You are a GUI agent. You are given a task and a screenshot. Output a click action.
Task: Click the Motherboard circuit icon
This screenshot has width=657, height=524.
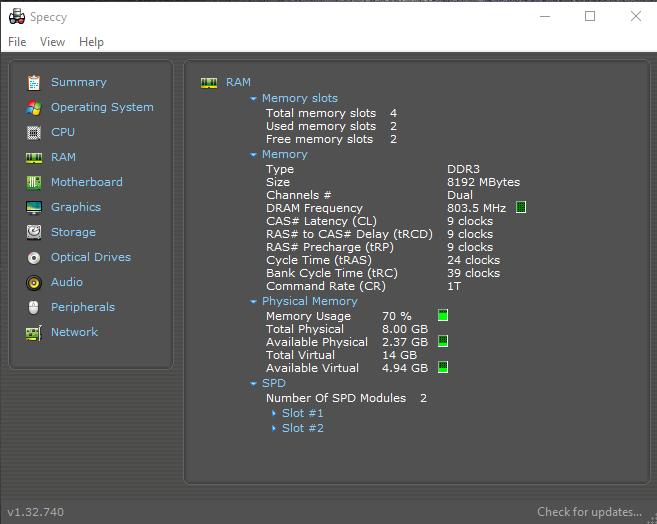[34, 183]
